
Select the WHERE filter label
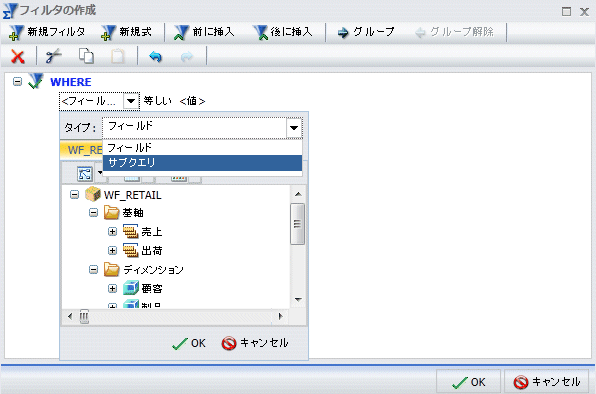(x=71, y=82)
